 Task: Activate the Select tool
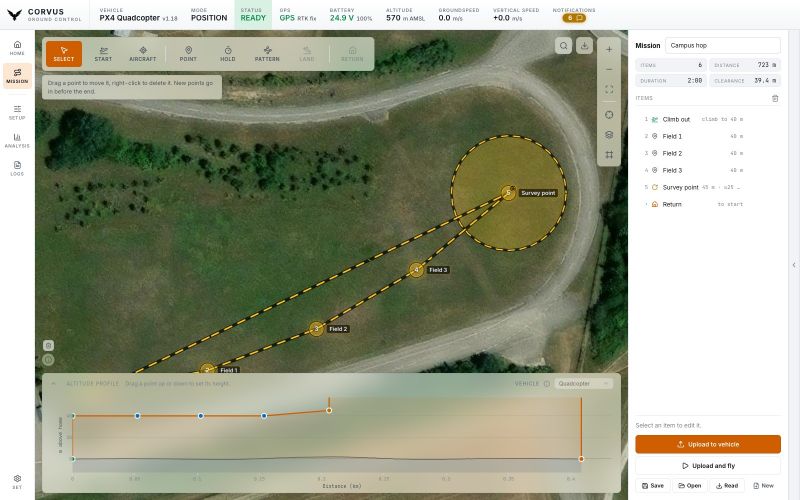64,54
